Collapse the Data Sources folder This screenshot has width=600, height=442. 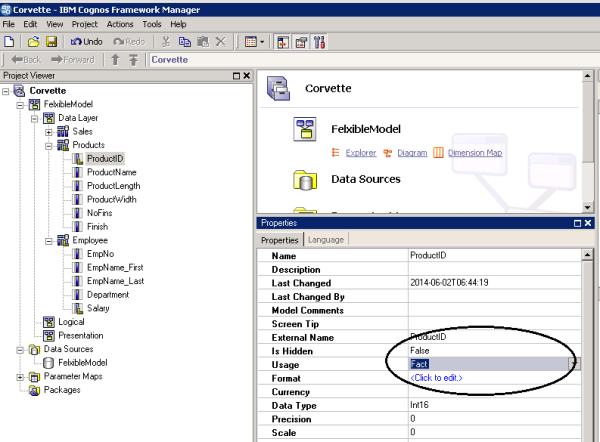pyautogui.click(x=20, y=350)
